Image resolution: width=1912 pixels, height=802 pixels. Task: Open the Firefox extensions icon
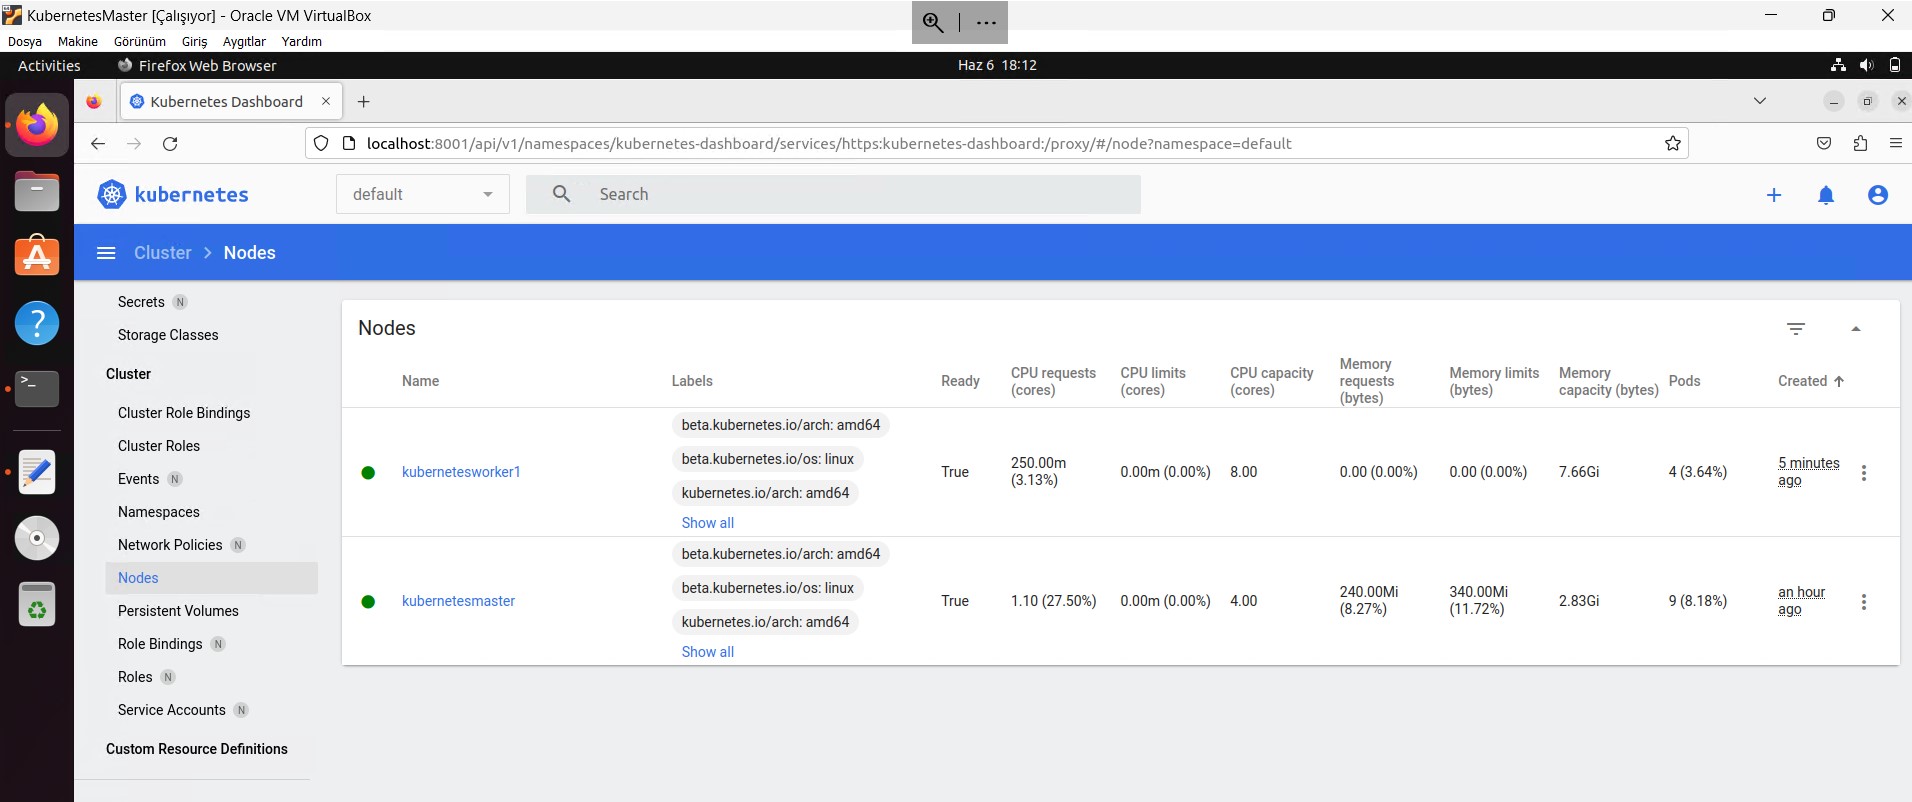(x=1860, y=143)
